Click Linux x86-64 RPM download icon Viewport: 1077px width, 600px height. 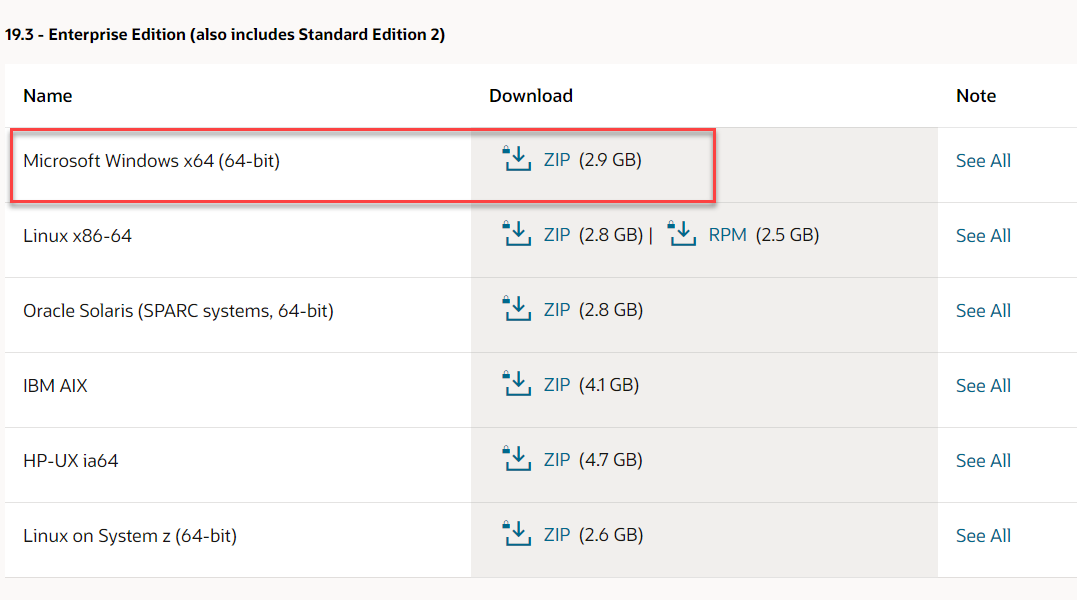pyautogui.click(x=682, y=235)
